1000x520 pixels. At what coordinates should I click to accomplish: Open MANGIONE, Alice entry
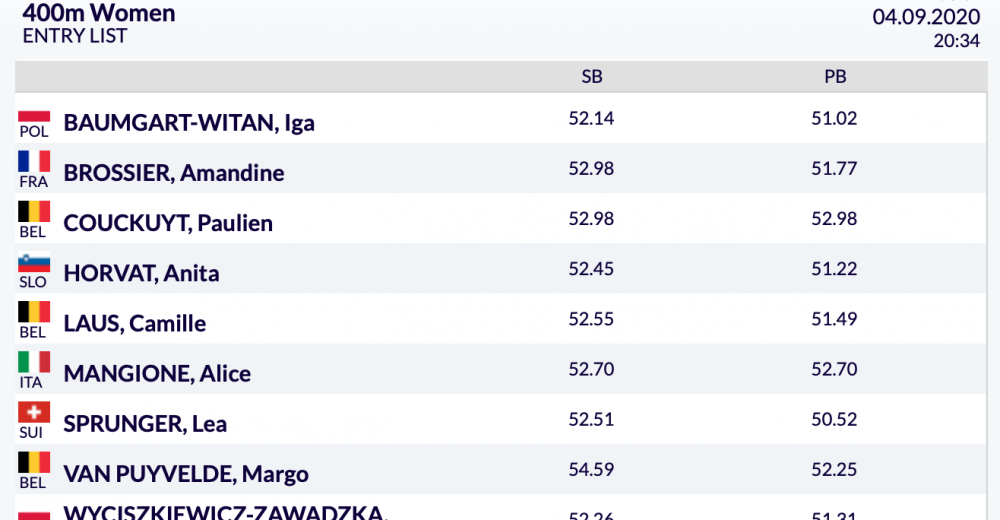(157, 374)
